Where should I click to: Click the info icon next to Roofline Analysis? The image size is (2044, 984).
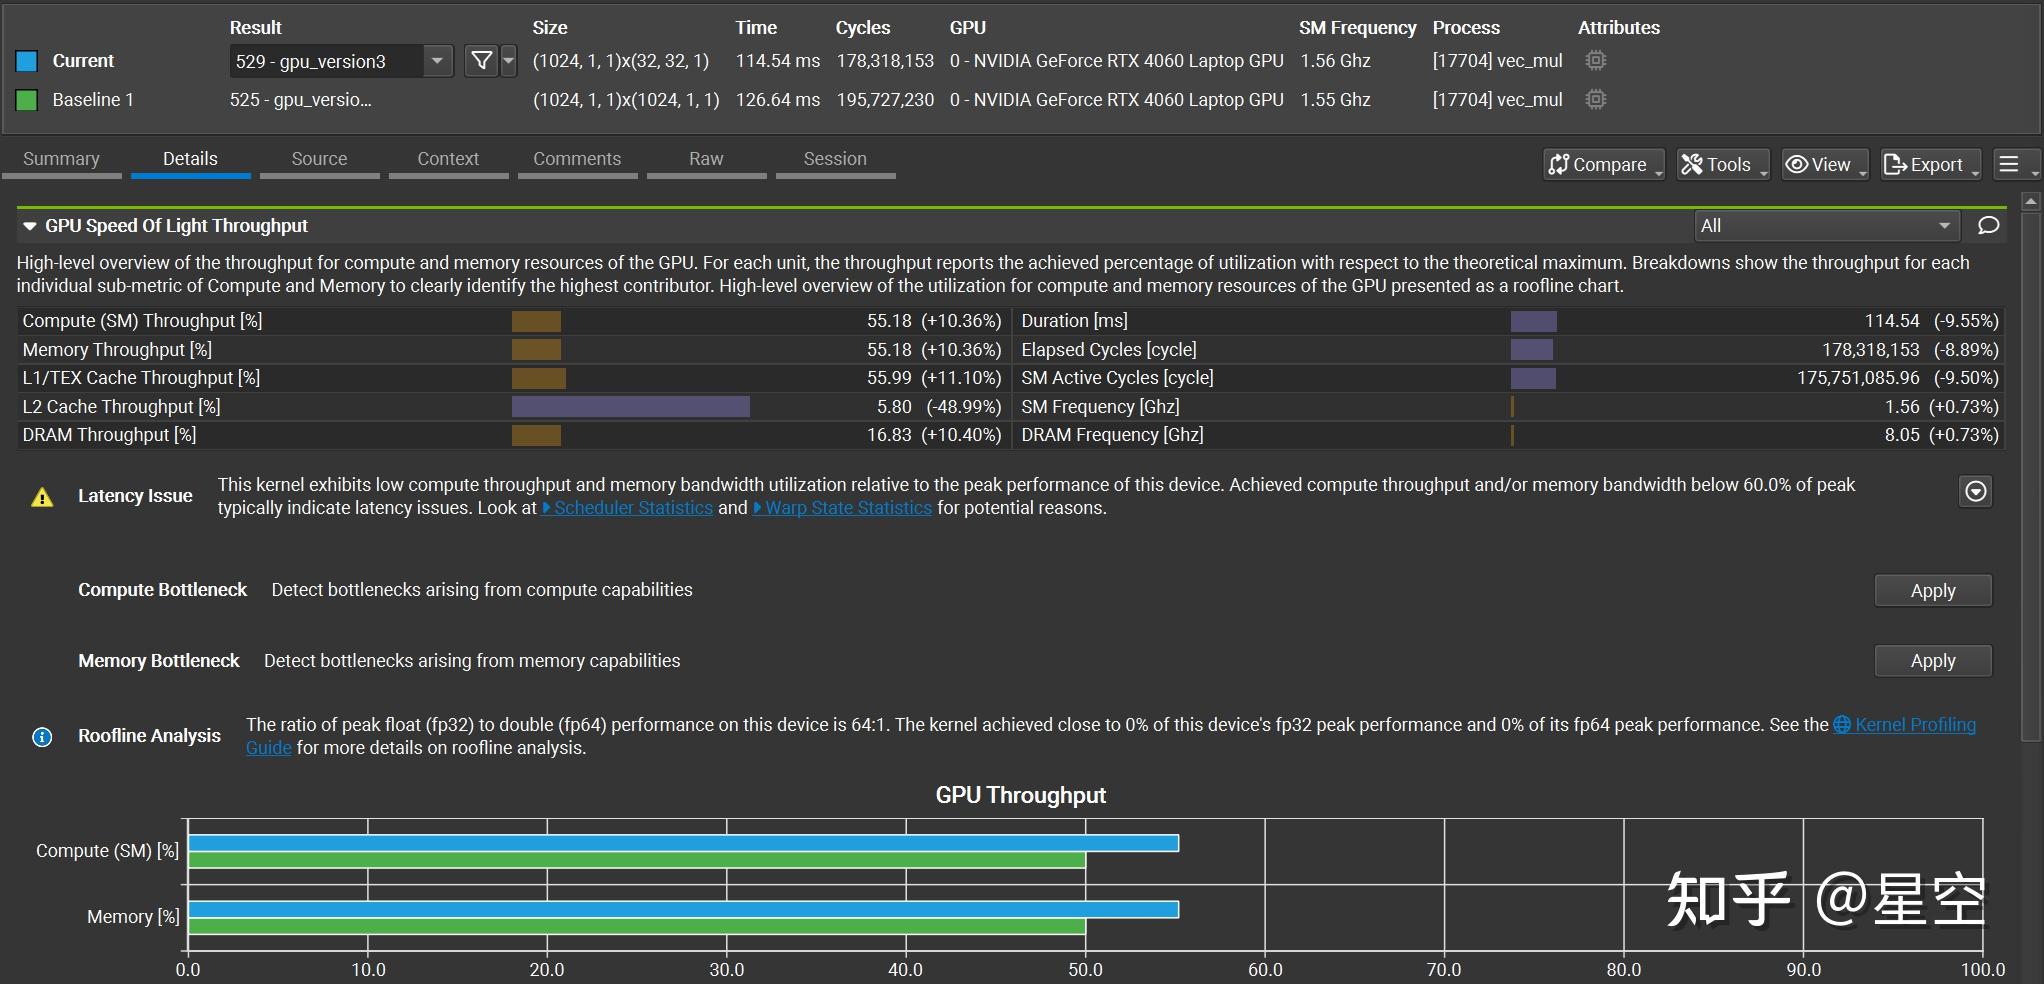coord(41,737)
